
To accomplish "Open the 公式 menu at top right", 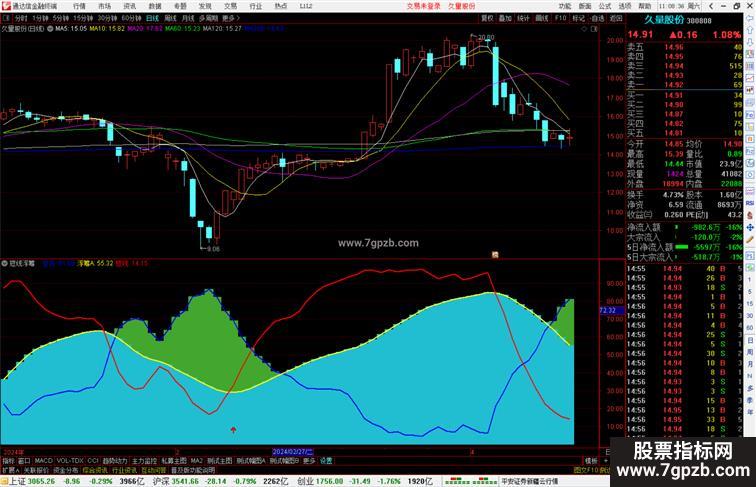I will coord(605,6).
